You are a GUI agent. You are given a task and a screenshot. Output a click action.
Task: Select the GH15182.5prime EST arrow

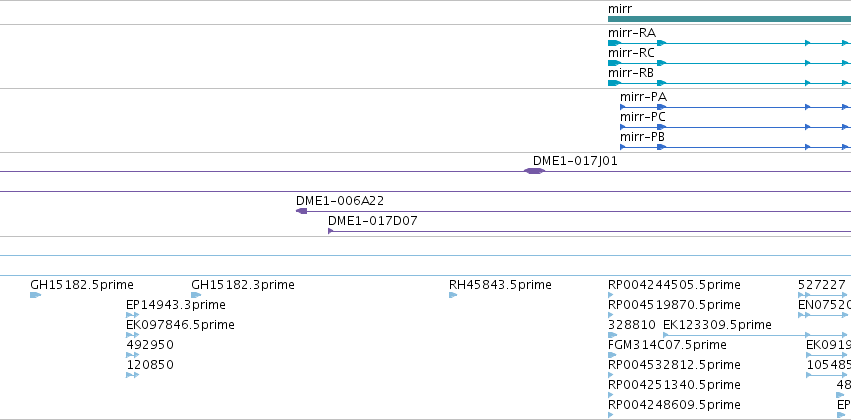coord(35,295)
